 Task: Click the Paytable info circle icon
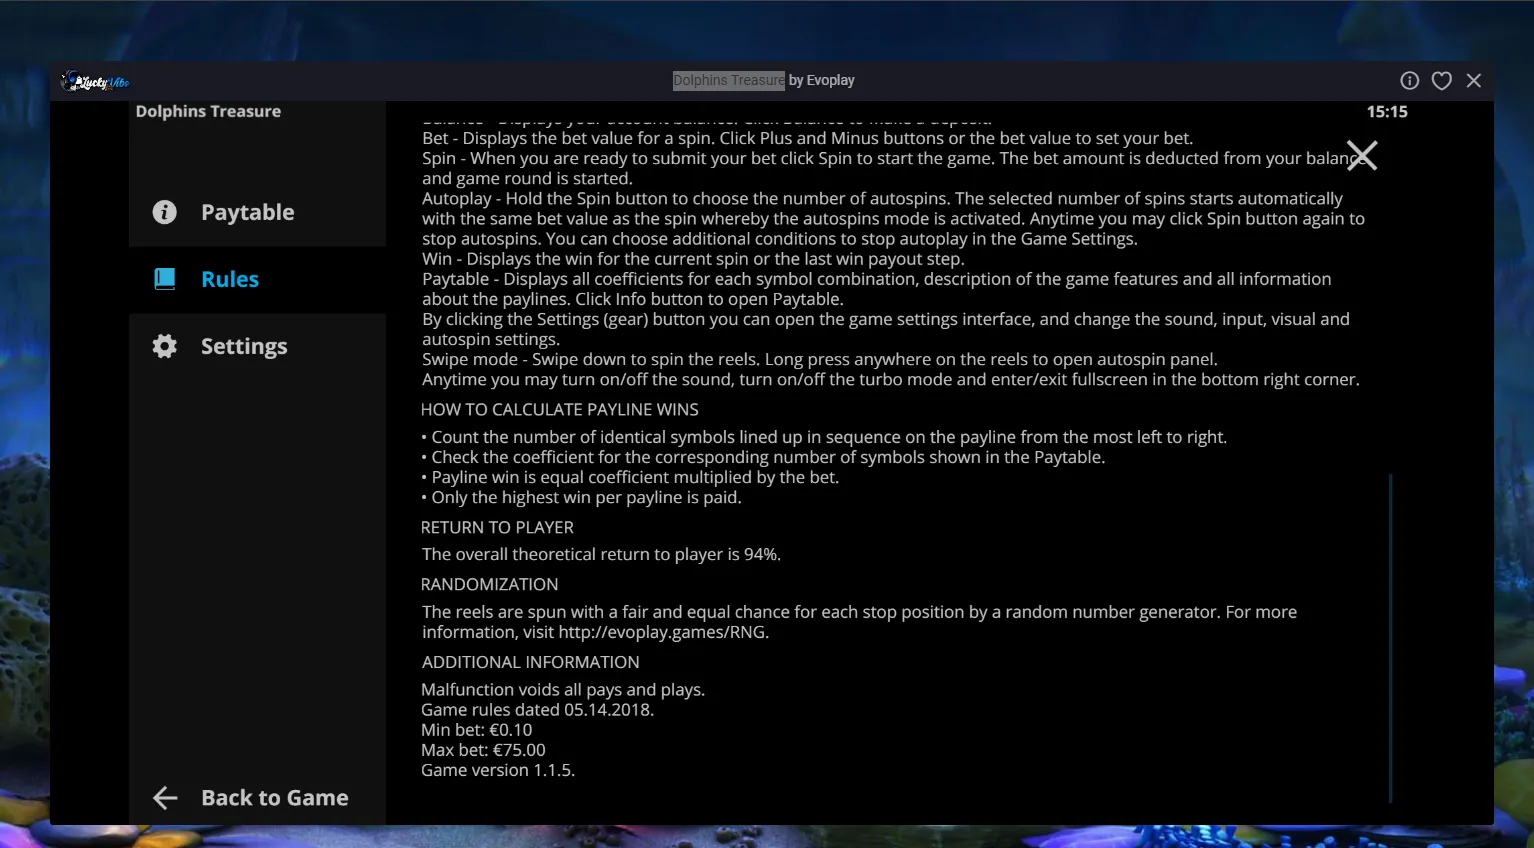pyautogui.click(x=164, y=212)
